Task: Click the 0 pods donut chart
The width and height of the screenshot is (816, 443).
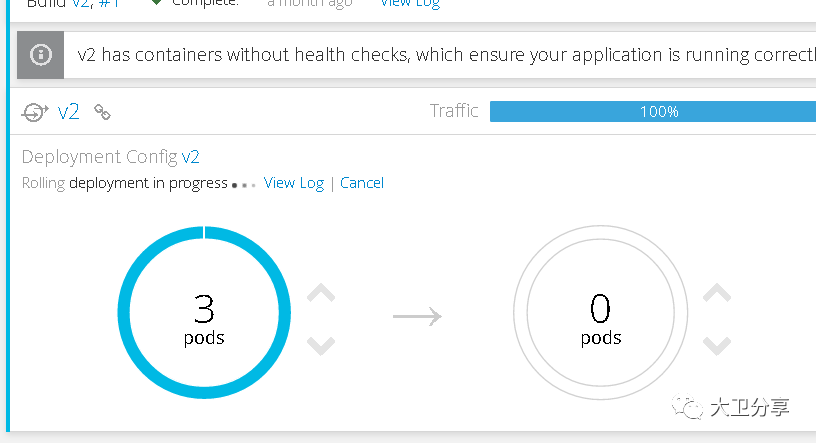Action: click(x=601, y=312)
